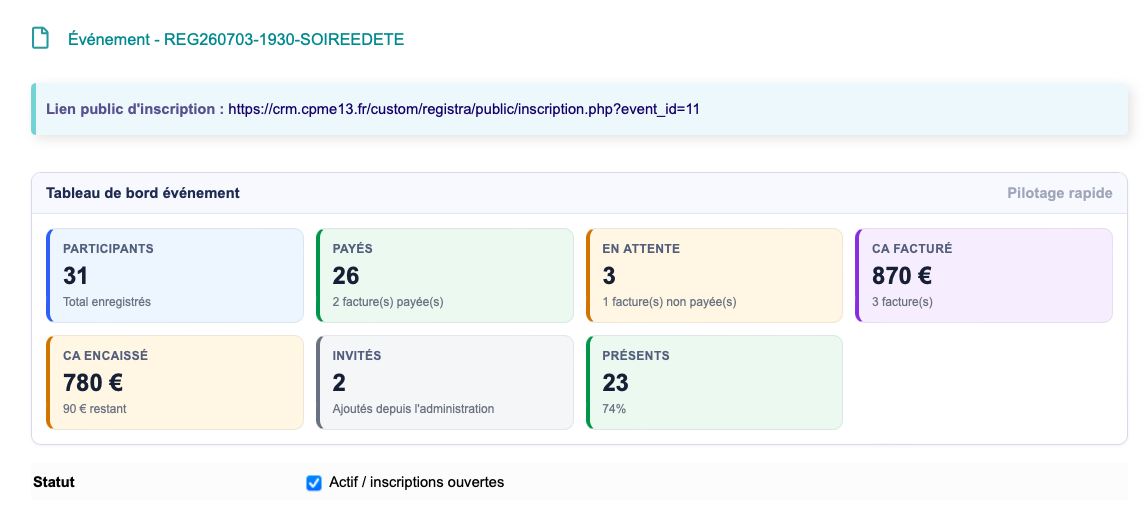Screen dimensions: 1147x512
Task: Click the document icon beside Événement title
Action: [40, 38]
